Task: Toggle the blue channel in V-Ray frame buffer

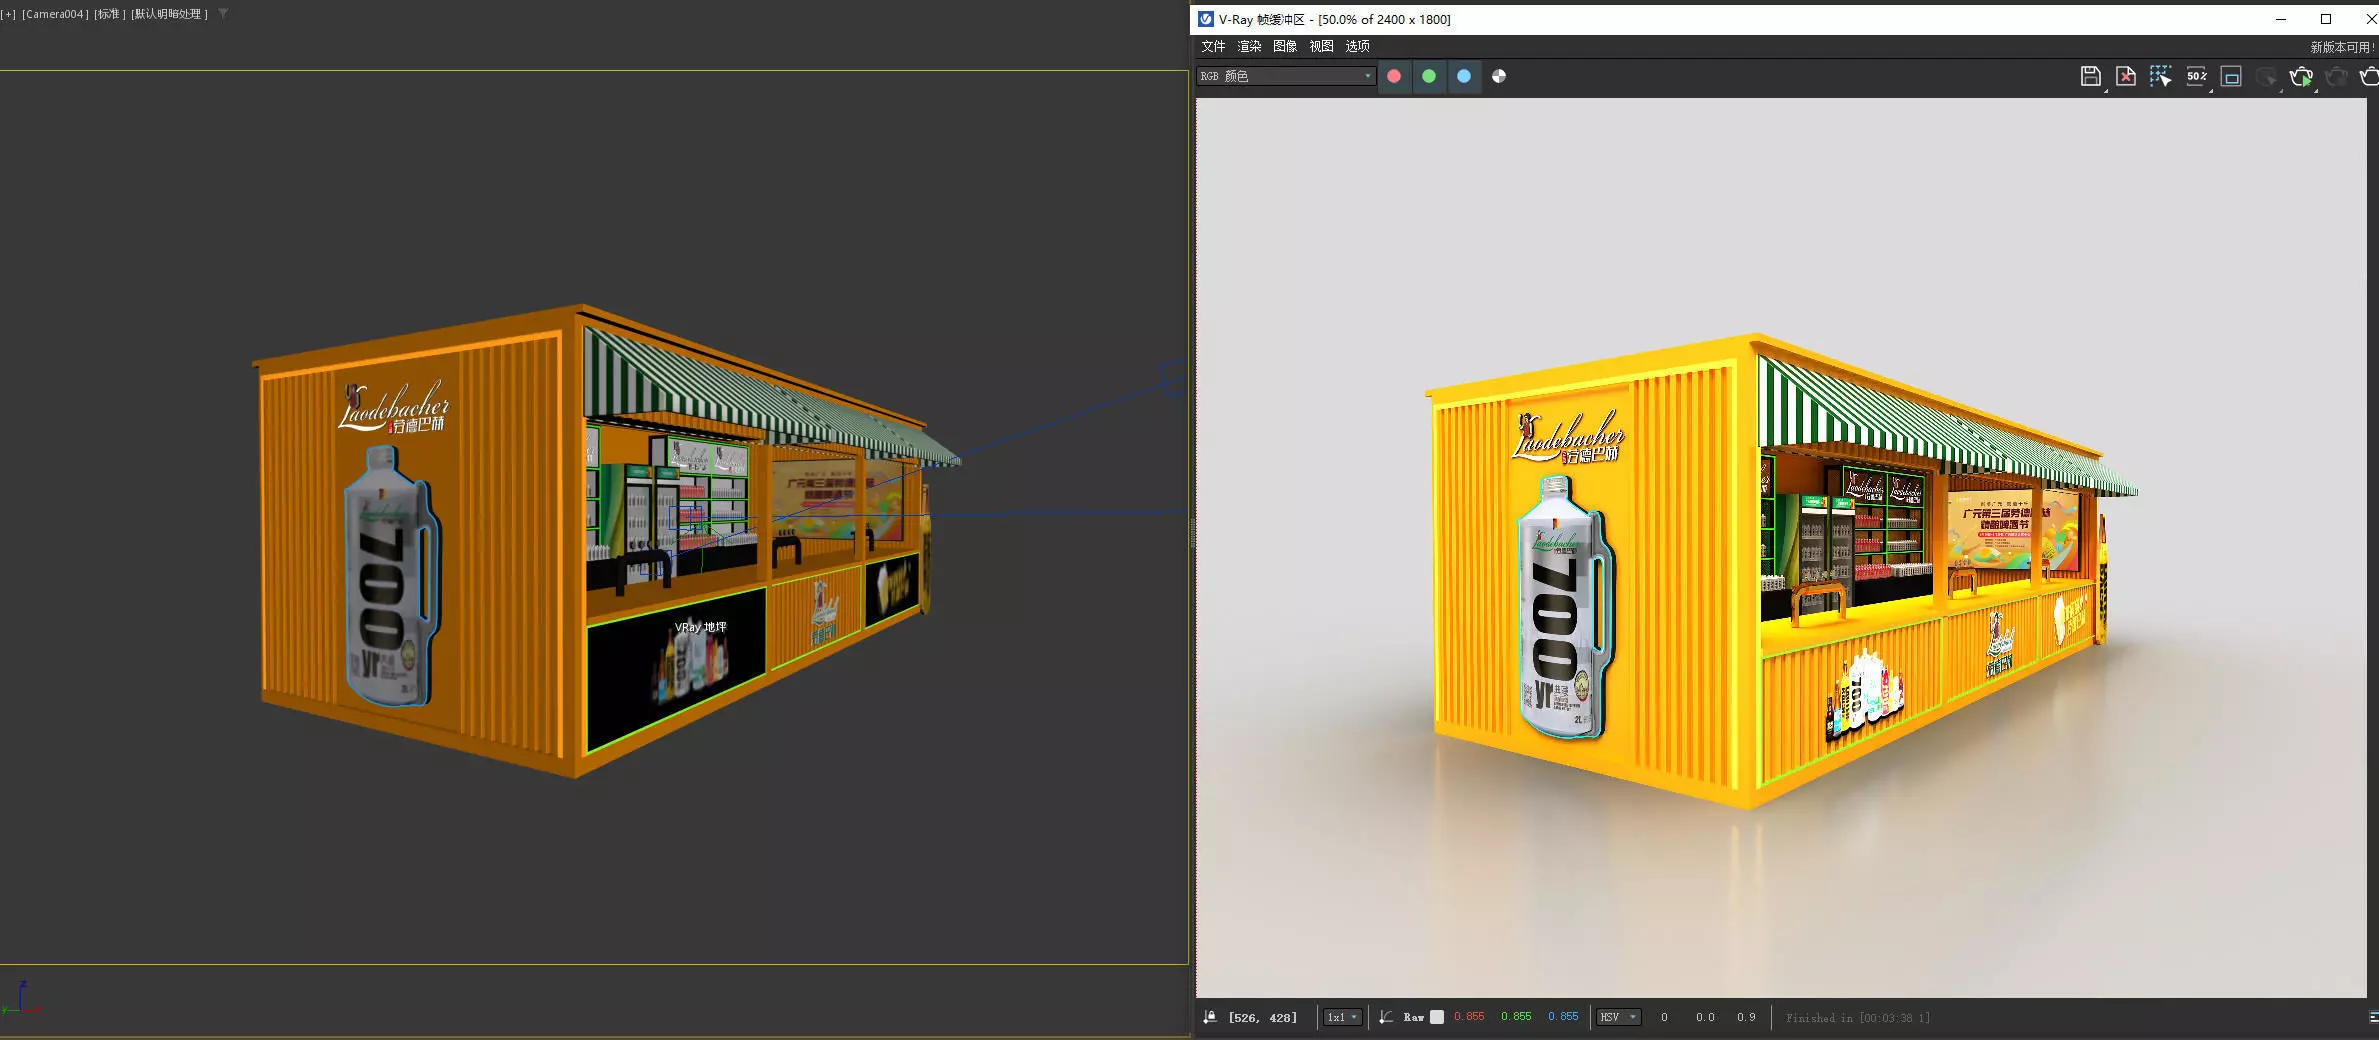Action: (x=1464, y=76)
